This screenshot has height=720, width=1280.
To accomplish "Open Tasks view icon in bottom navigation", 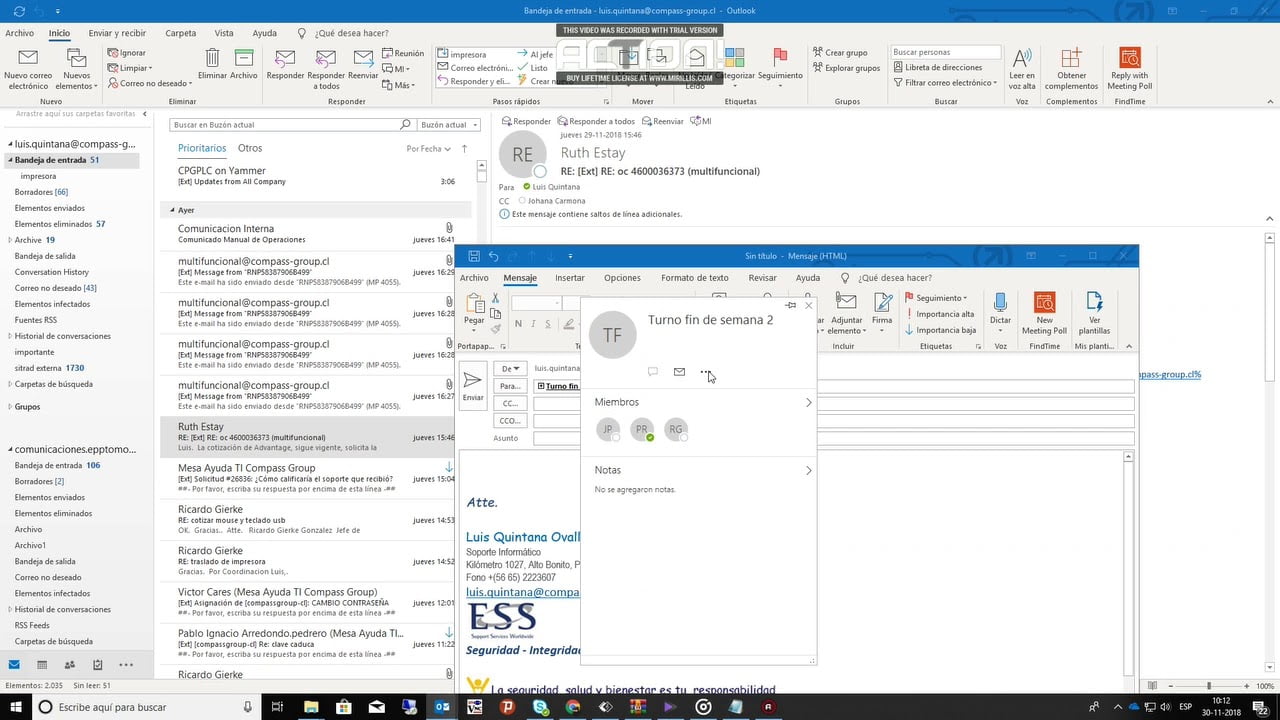I will 97,664.
